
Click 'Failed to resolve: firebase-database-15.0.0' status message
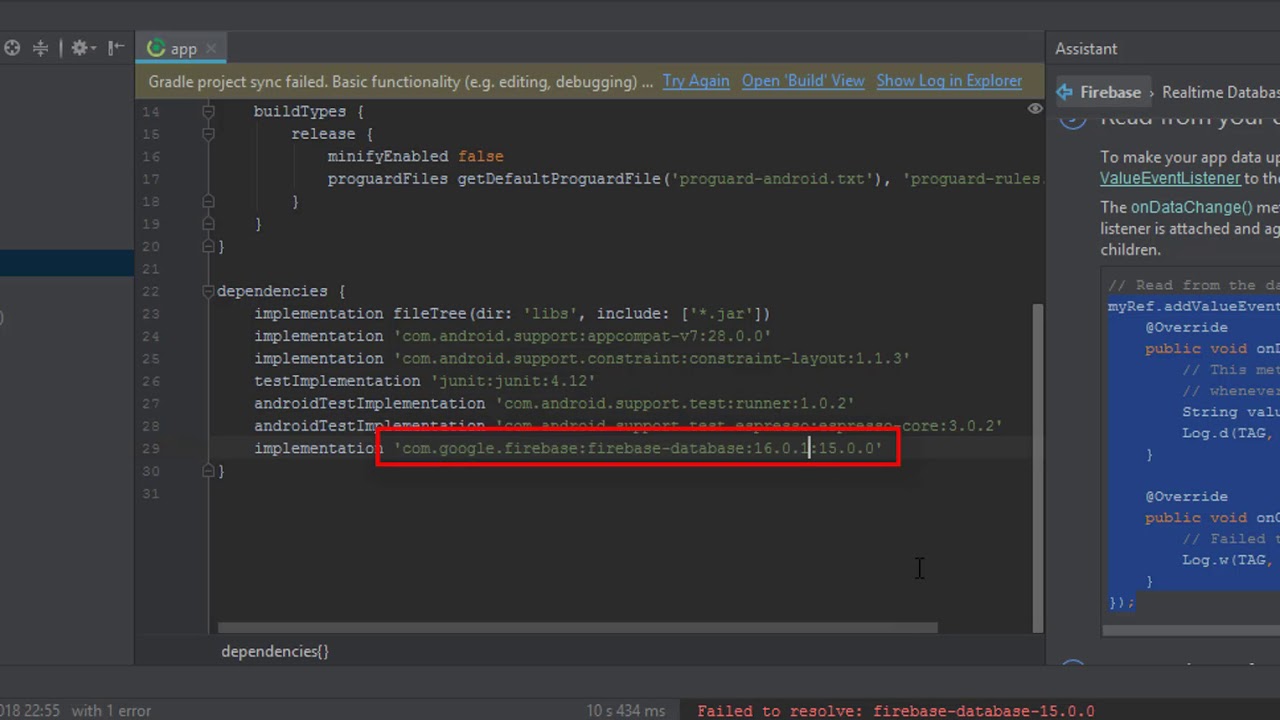896,711
